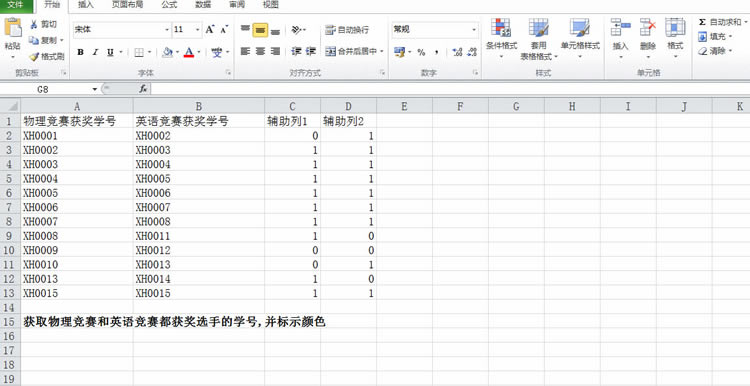The width and height of the screenshot is (750, 386).
Task: Increase the decimal places
Action: [457, 52]
